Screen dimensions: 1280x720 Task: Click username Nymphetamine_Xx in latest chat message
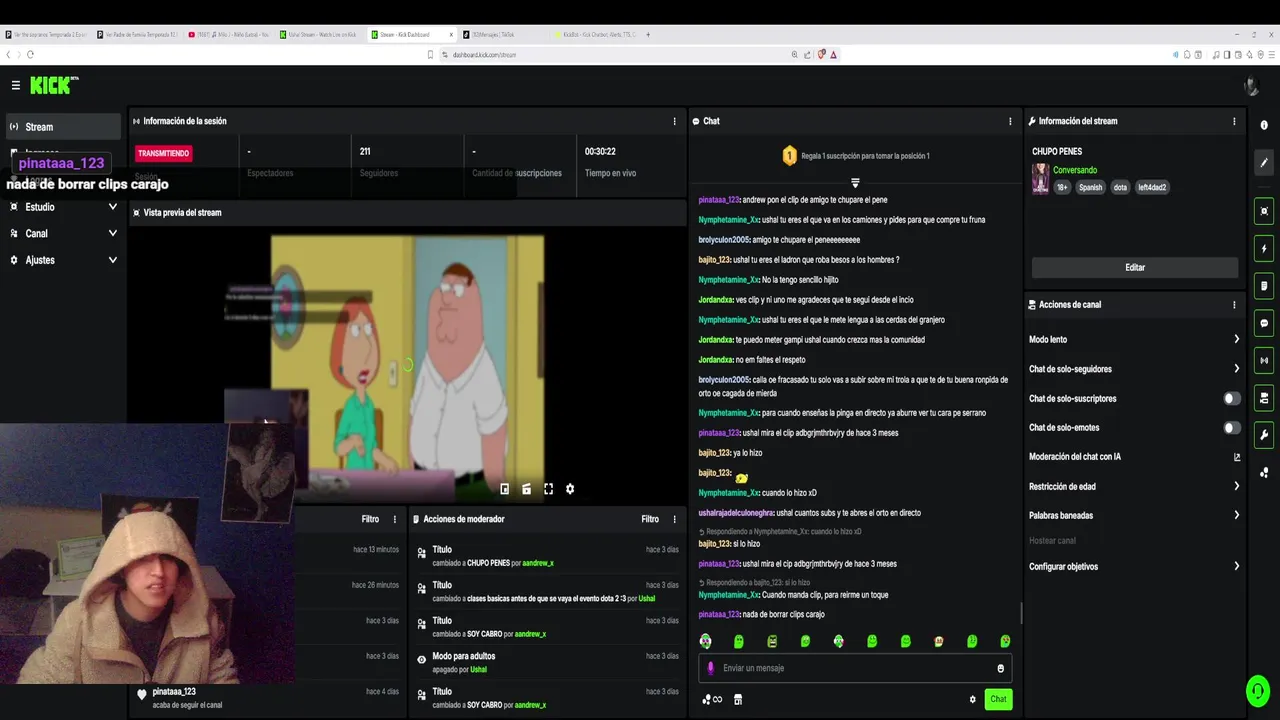(x=729, y=595)
